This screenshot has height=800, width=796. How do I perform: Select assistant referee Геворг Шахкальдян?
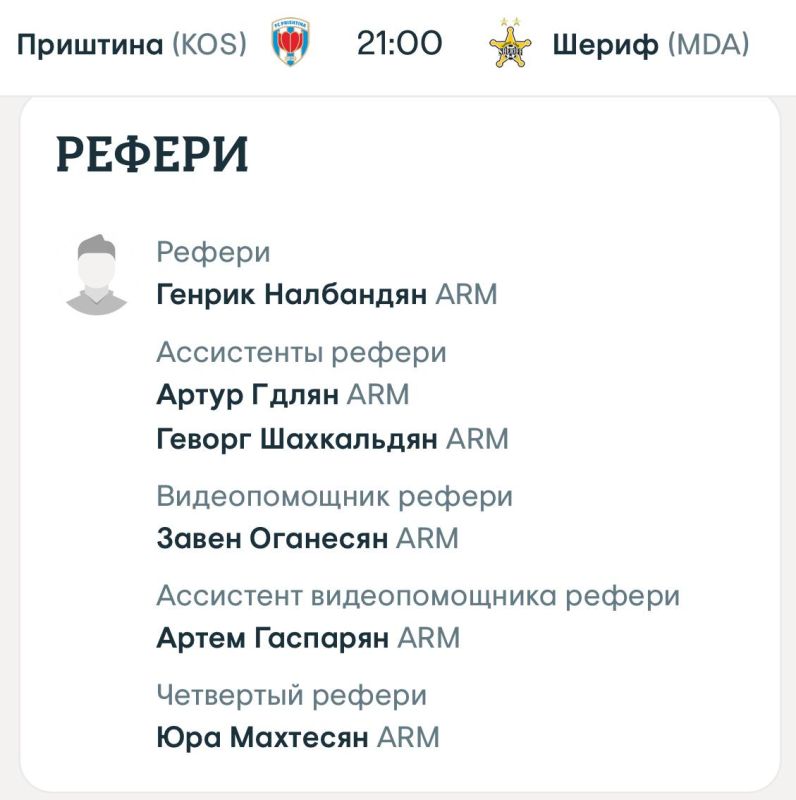tap(298, 439)
